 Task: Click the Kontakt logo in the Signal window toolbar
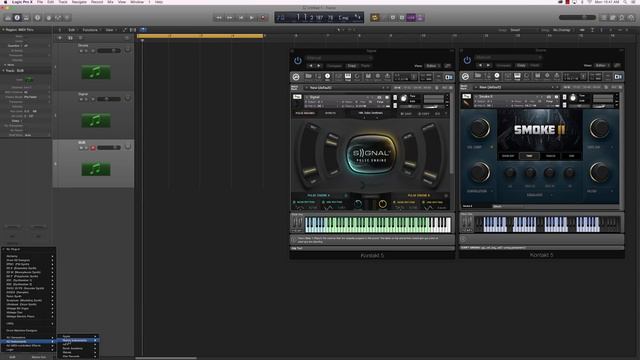pyautogui.click(x=296, y=77)
